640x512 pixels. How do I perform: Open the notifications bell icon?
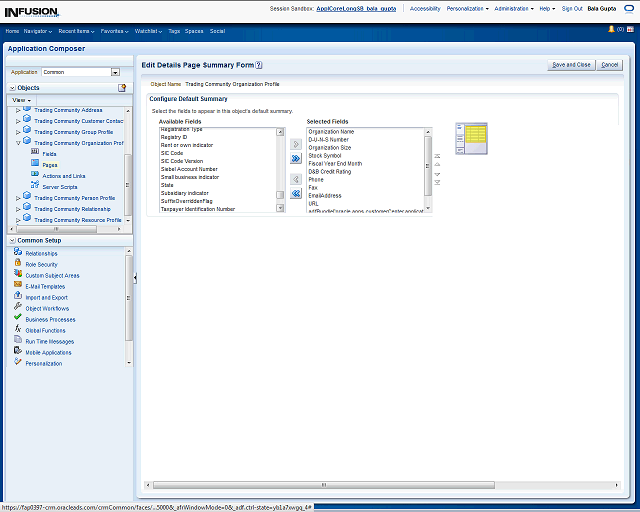coord(610,30)
